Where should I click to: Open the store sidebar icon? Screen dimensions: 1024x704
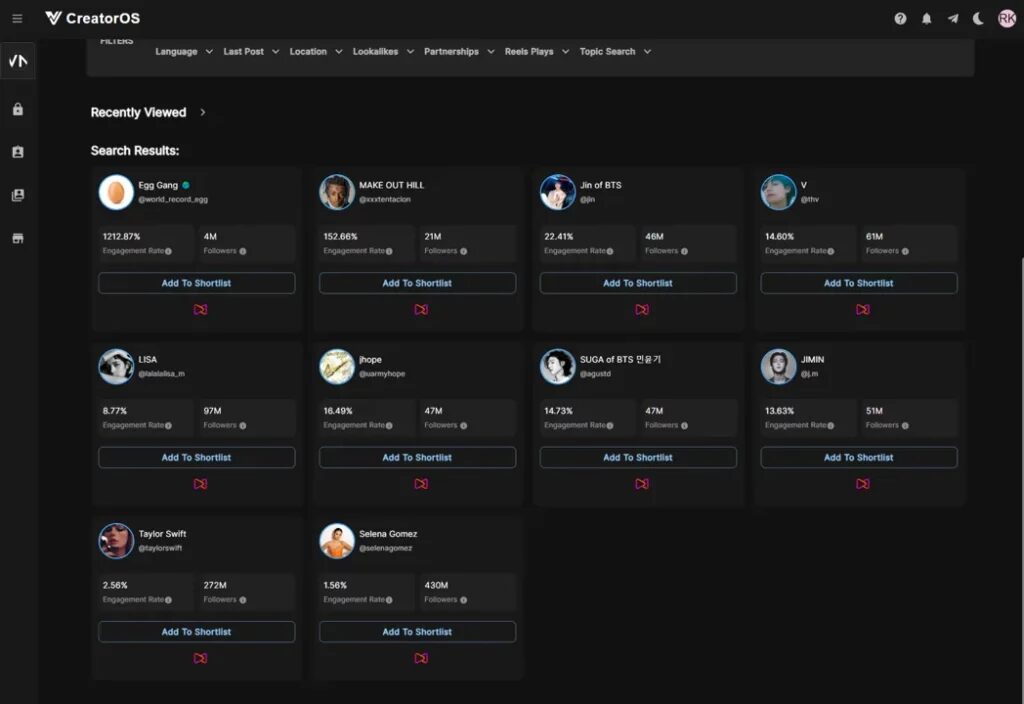[x=18, y=238]
